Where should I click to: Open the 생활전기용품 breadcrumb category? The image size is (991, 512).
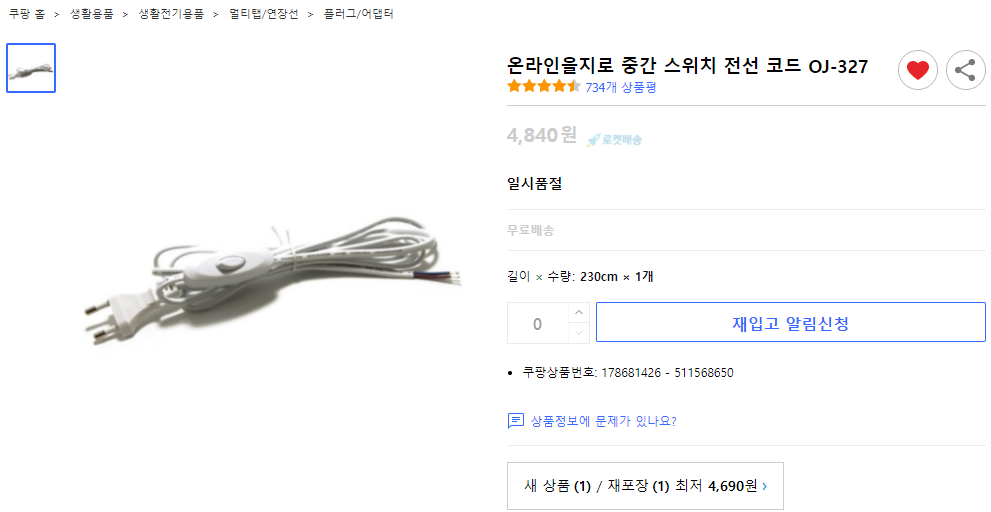tap(171, 14)
